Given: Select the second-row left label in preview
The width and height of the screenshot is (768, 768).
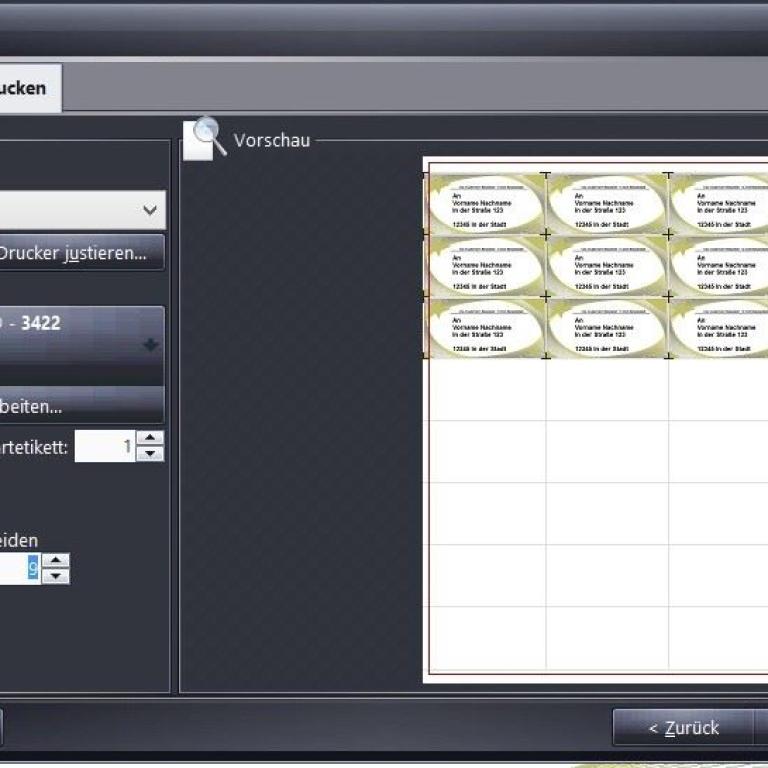Looking at the screenshot, I should click(x=486, y=265).
